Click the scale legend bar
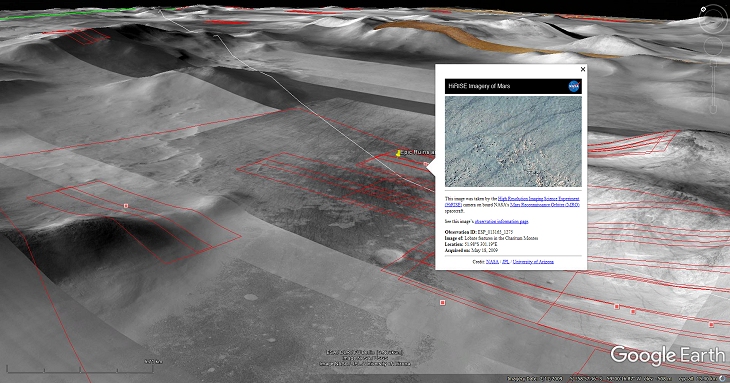 coord(80,369)
